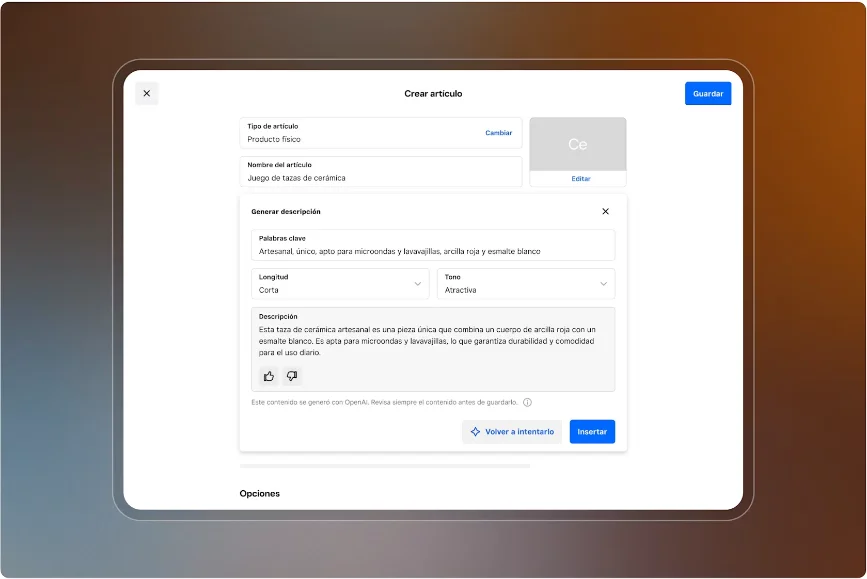Viewport: 867px width, 579px height.
Task: Open the info icon about OpenAI content
Action: (x=527, y=403)
